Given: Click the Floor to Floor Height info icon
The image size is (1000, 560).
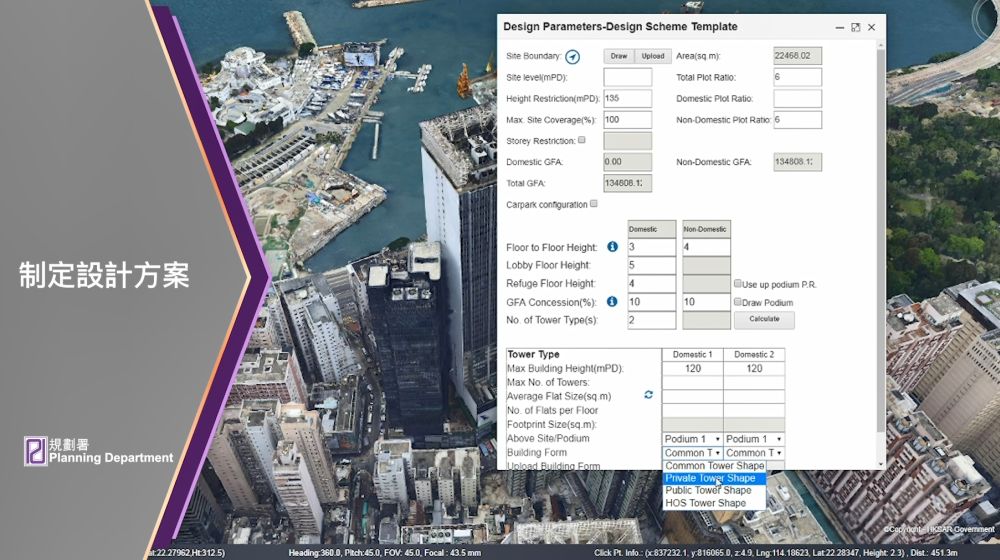Looking at the screenshot, I should pos(613,247).
